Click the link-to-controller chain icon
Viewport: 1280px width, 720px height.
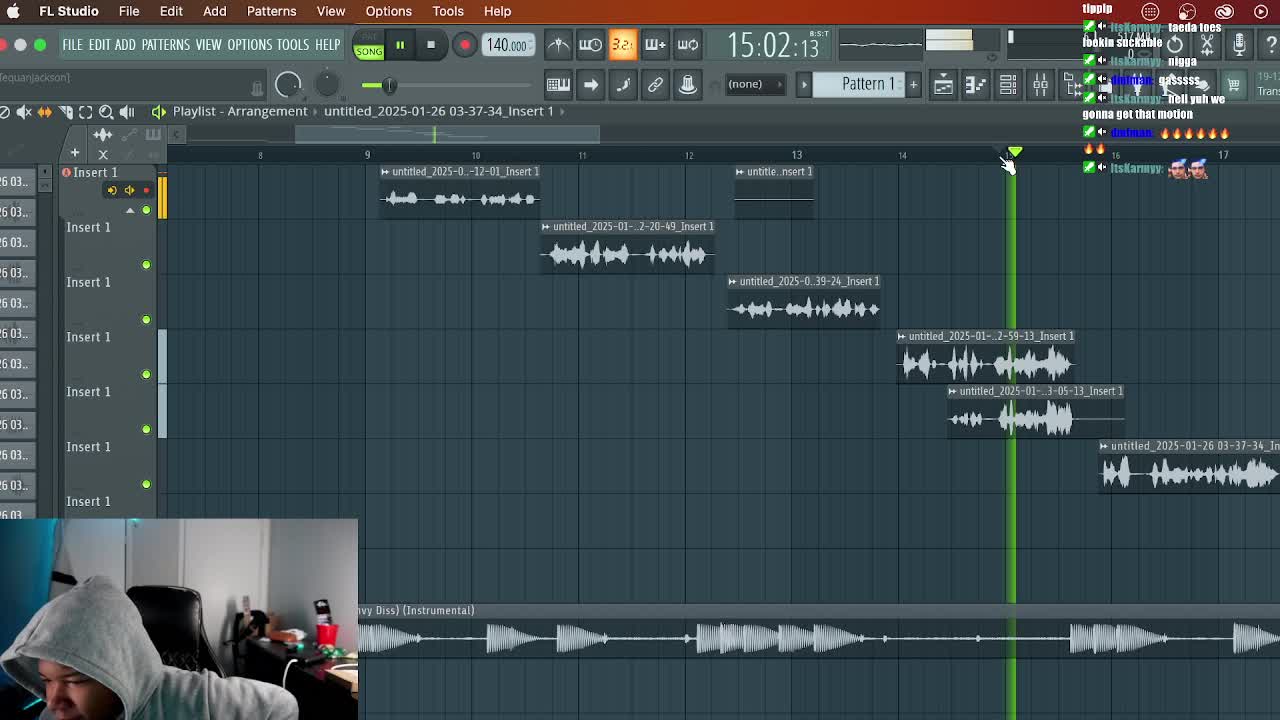[655, 85]
